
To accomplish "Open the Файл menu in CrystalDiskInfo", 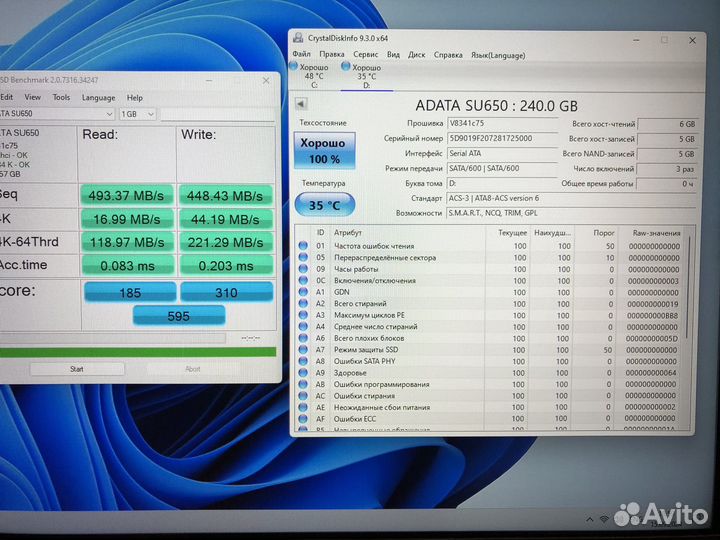I will pyautogui.click(x=301, y=54).
